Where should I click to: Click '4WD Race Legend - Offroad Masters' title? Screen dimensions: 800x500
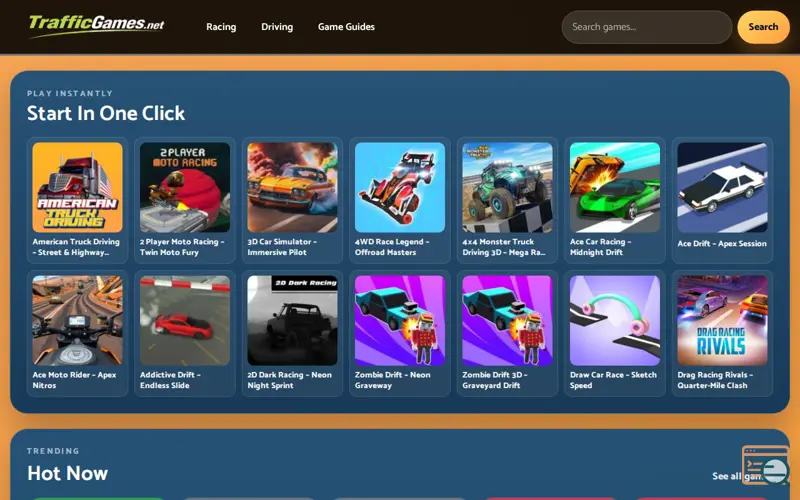click(x=392, y=247)
